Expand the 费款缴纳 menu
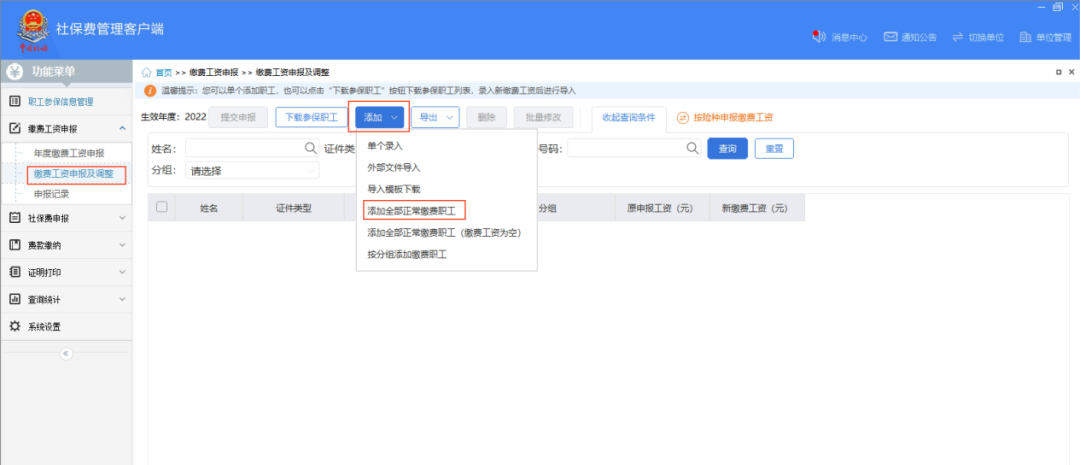This screenshot has width=1081, height=465. click(x=122, y=245)
